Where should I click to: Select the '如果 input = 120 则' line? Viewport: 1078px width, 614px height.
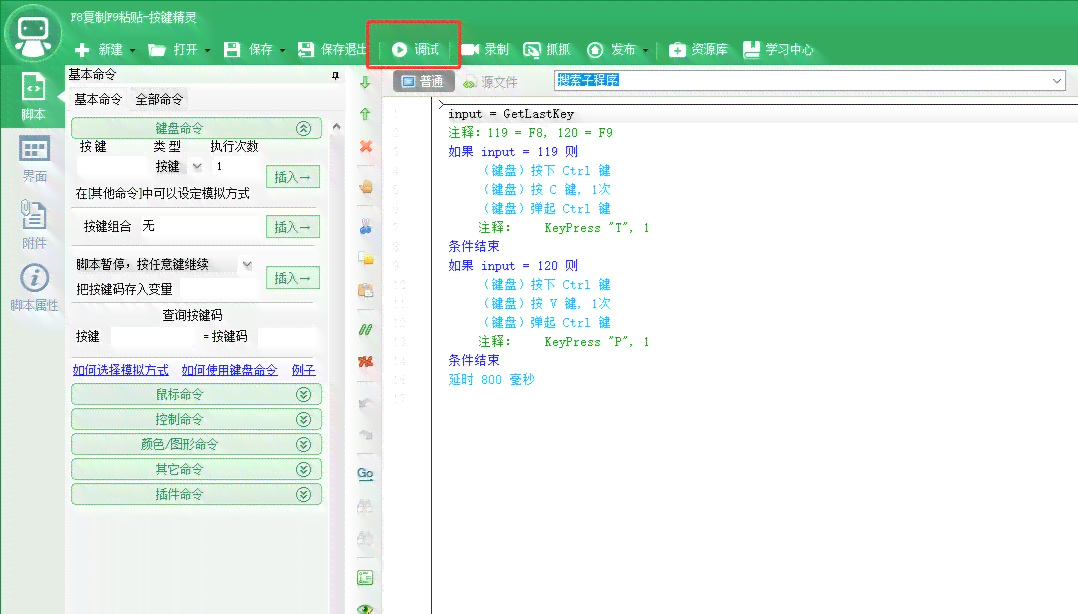[x=513, y=266]
